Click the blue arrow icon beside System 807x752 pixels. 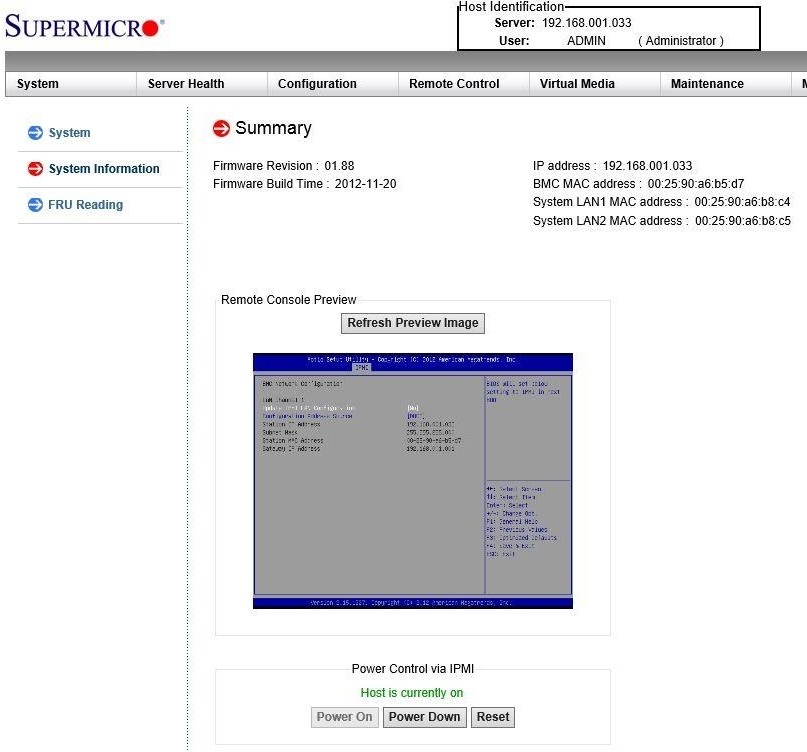[x=36, y=133]
